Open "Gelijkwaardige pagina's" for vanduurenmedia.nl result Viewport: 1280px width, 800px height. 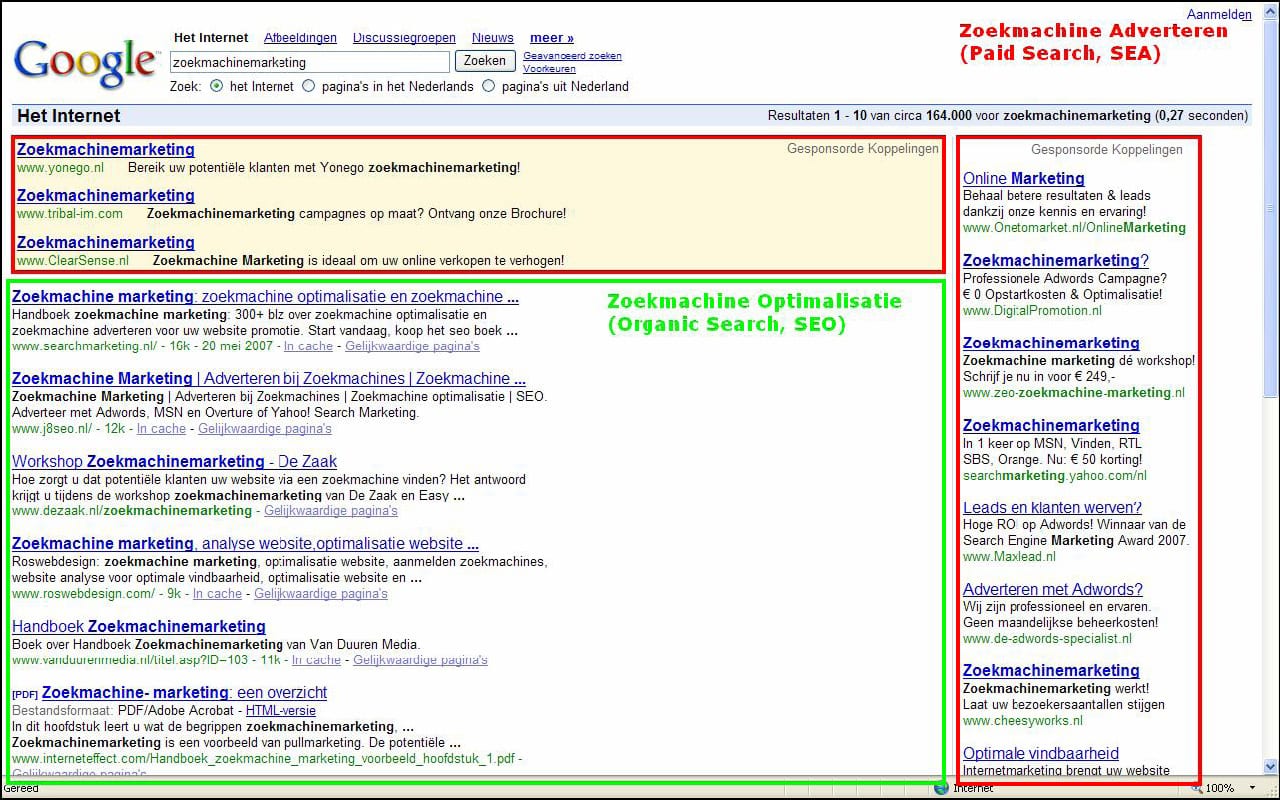pyautogui.click(x=420, y=660)
